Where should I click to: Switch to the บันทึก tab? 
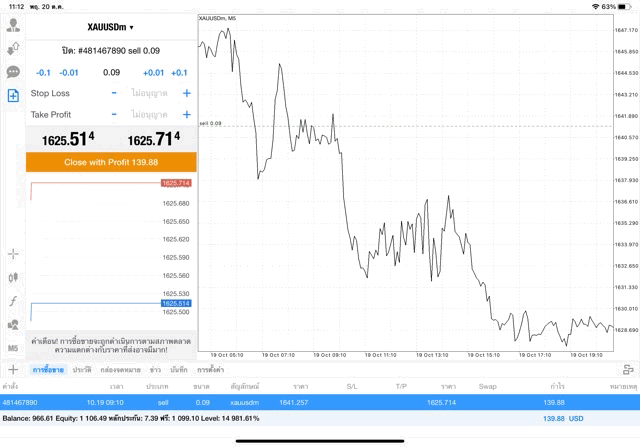click(x=179, y=370)
